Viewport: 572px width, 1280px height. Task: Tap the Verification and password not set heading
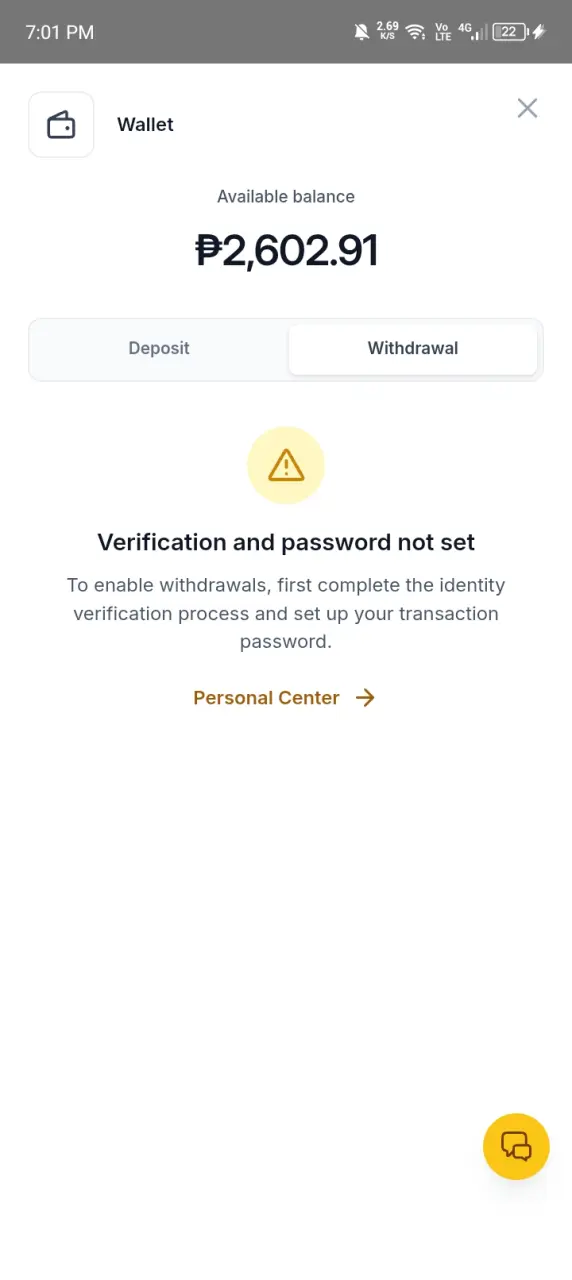[286, 542]
